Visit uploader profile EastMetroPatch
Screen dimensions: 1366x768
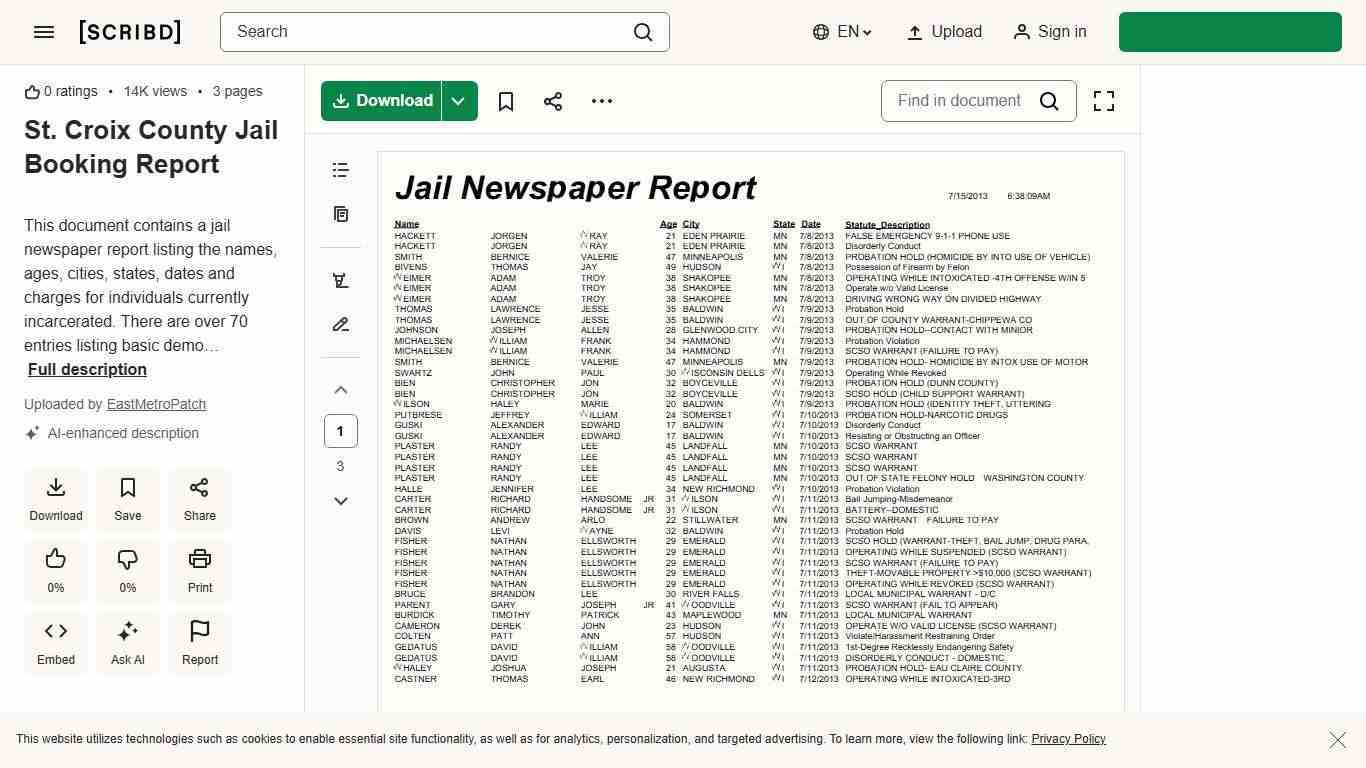tap(156, 404)
